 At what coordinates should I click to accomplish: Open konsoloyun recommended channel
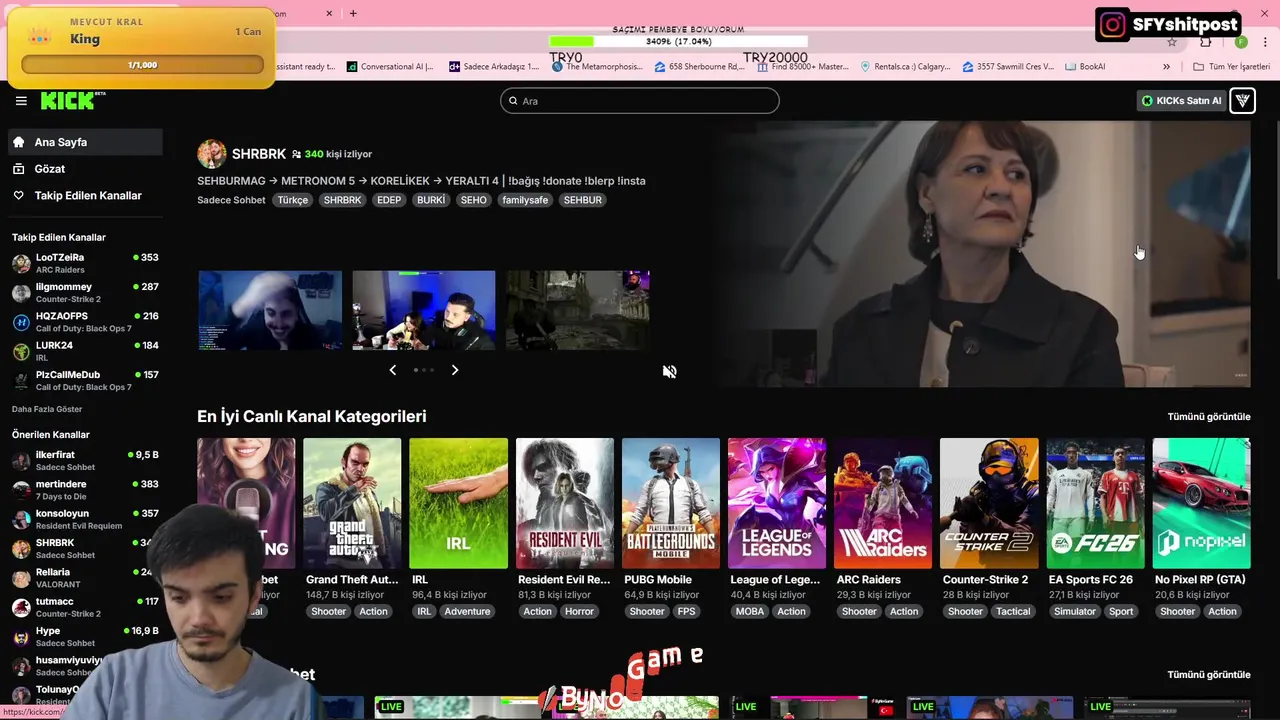(x=85, y=519)
